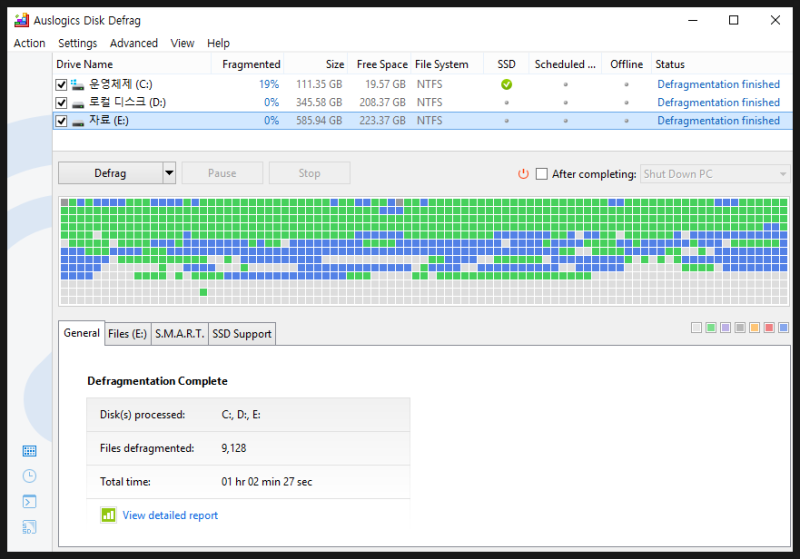The height and width of the screenshot is (559, 800).
Task: Click Defragmentation finished status for E:
Action: click(x=718, y=121)
